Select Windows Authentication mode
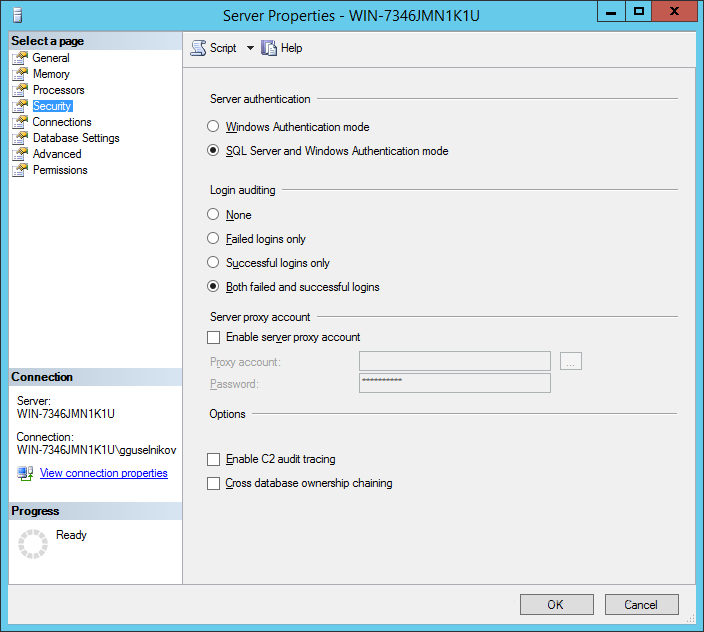The width and height of the screenshot is (704, 632). [x=213, y=127]
